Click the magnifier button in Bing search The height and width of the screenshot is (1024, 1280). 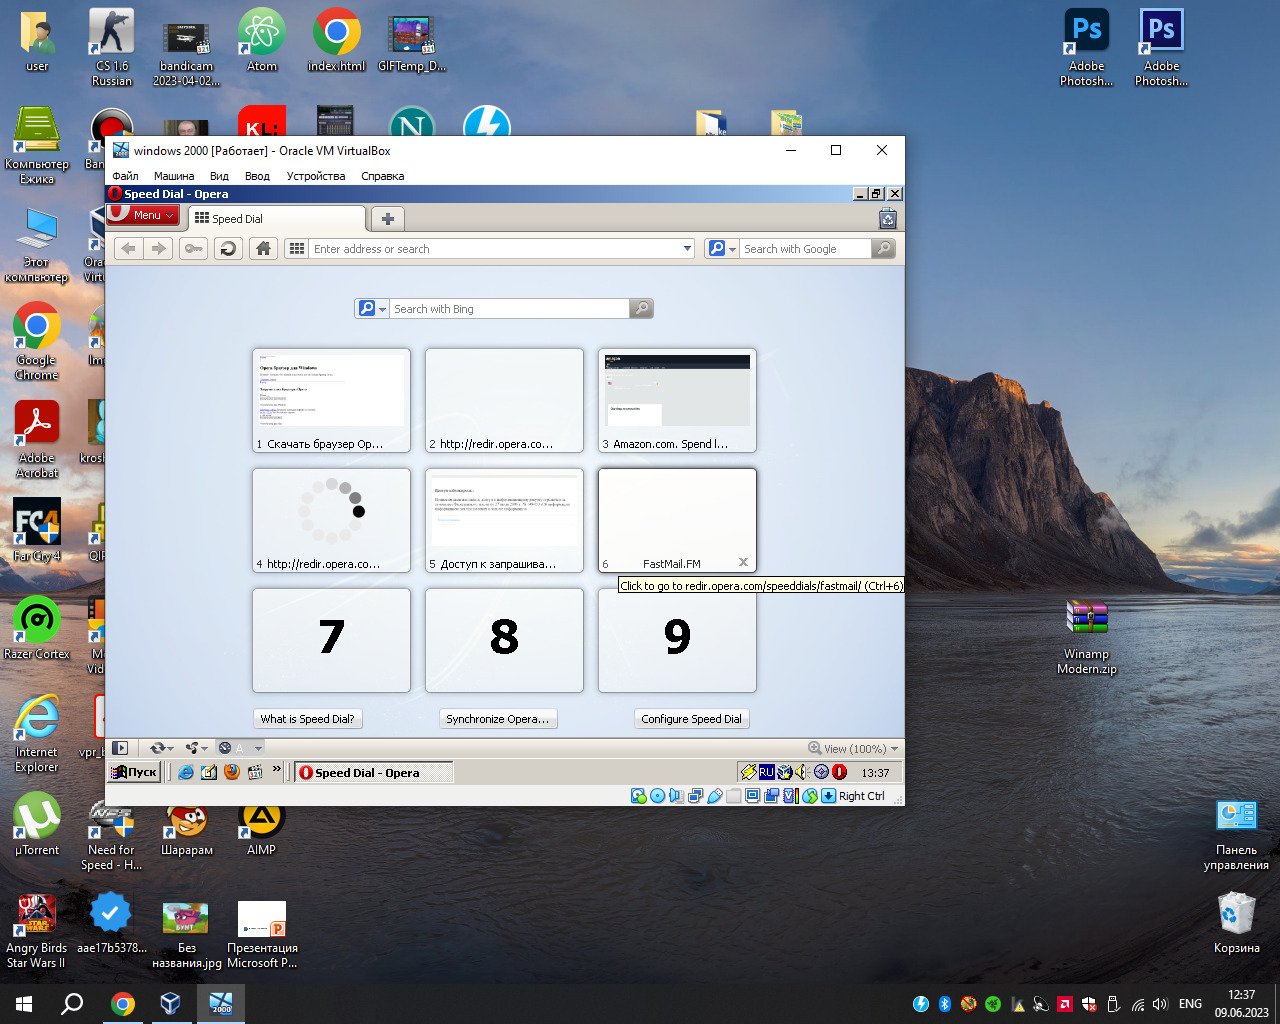click(641, 309)
